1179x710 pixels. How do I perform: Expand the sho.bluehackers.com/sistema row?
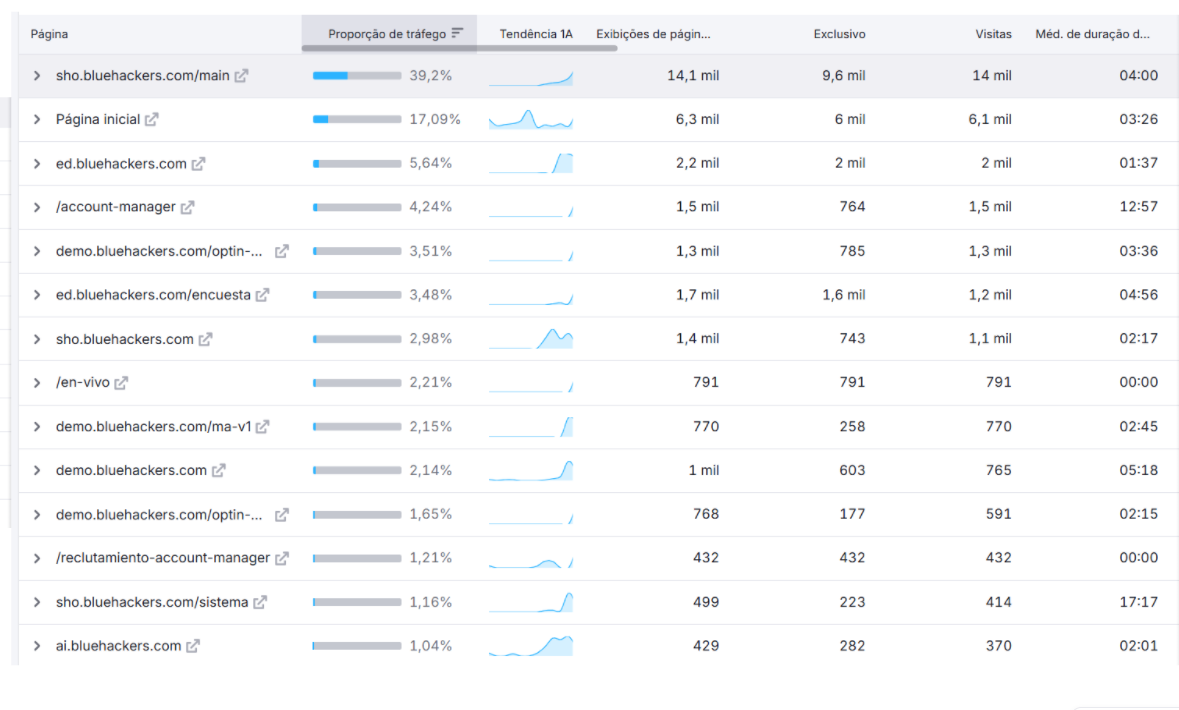coord(37,602)
